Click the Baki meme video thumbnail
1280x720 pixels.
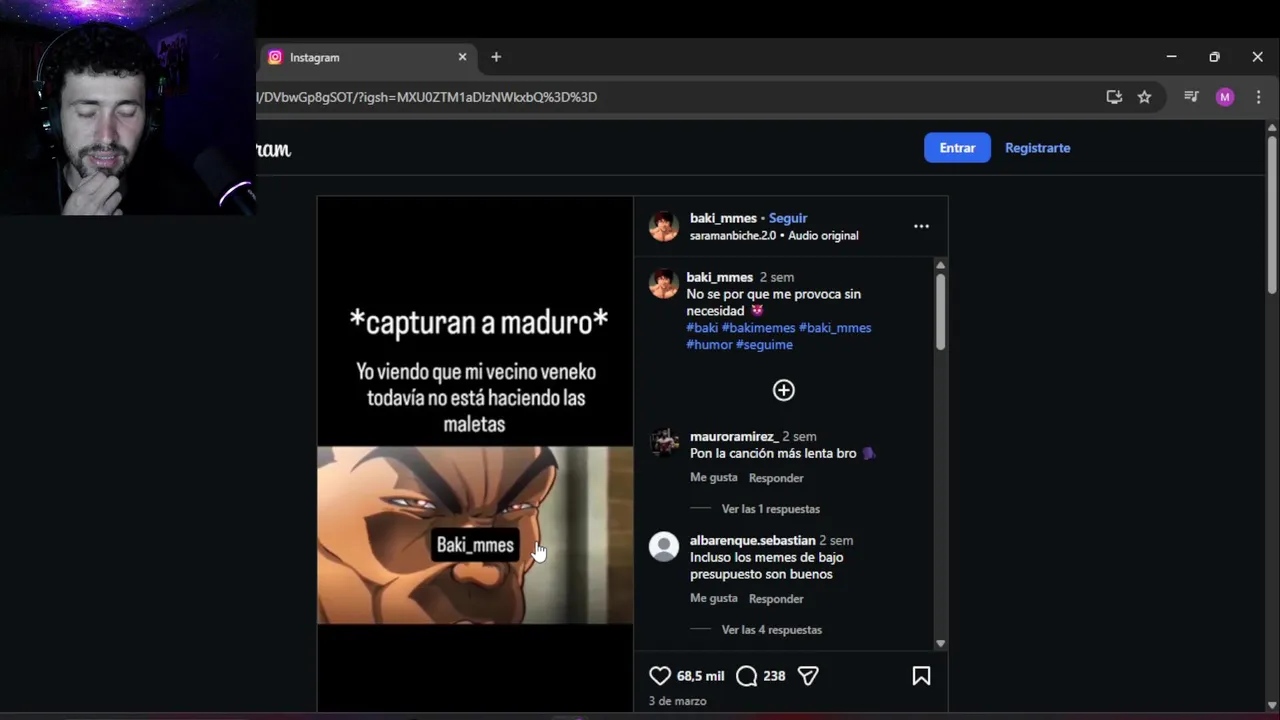tap(475, 535)
